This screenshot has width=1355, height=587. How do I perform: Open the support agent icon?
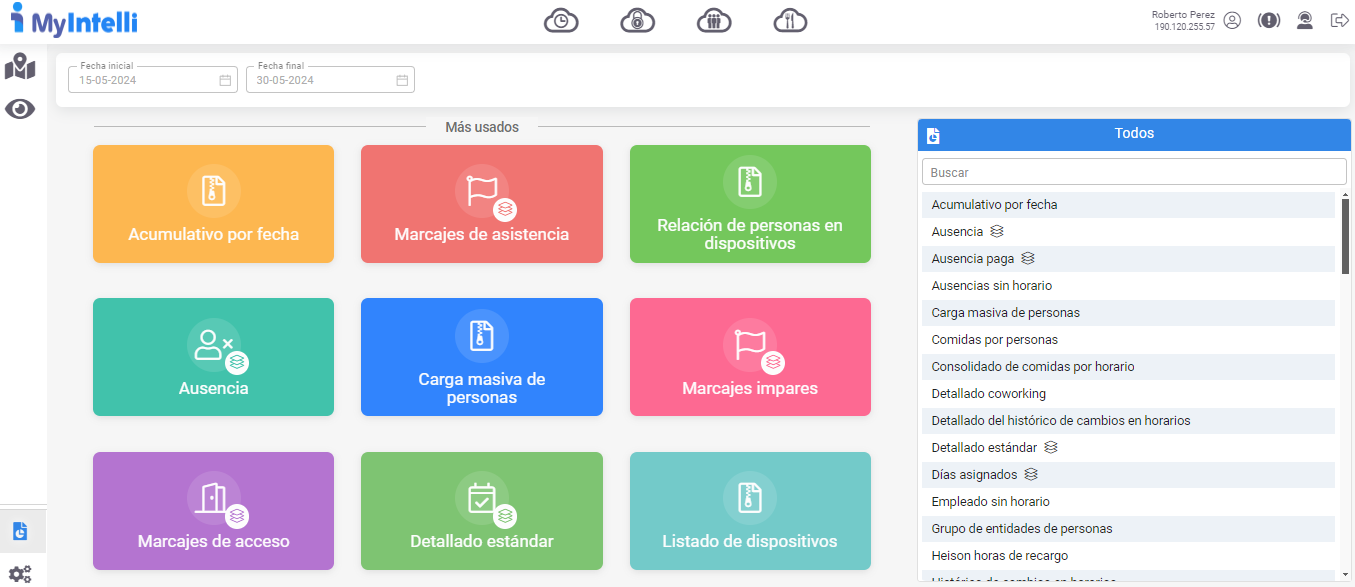[x=1304, y=20]
